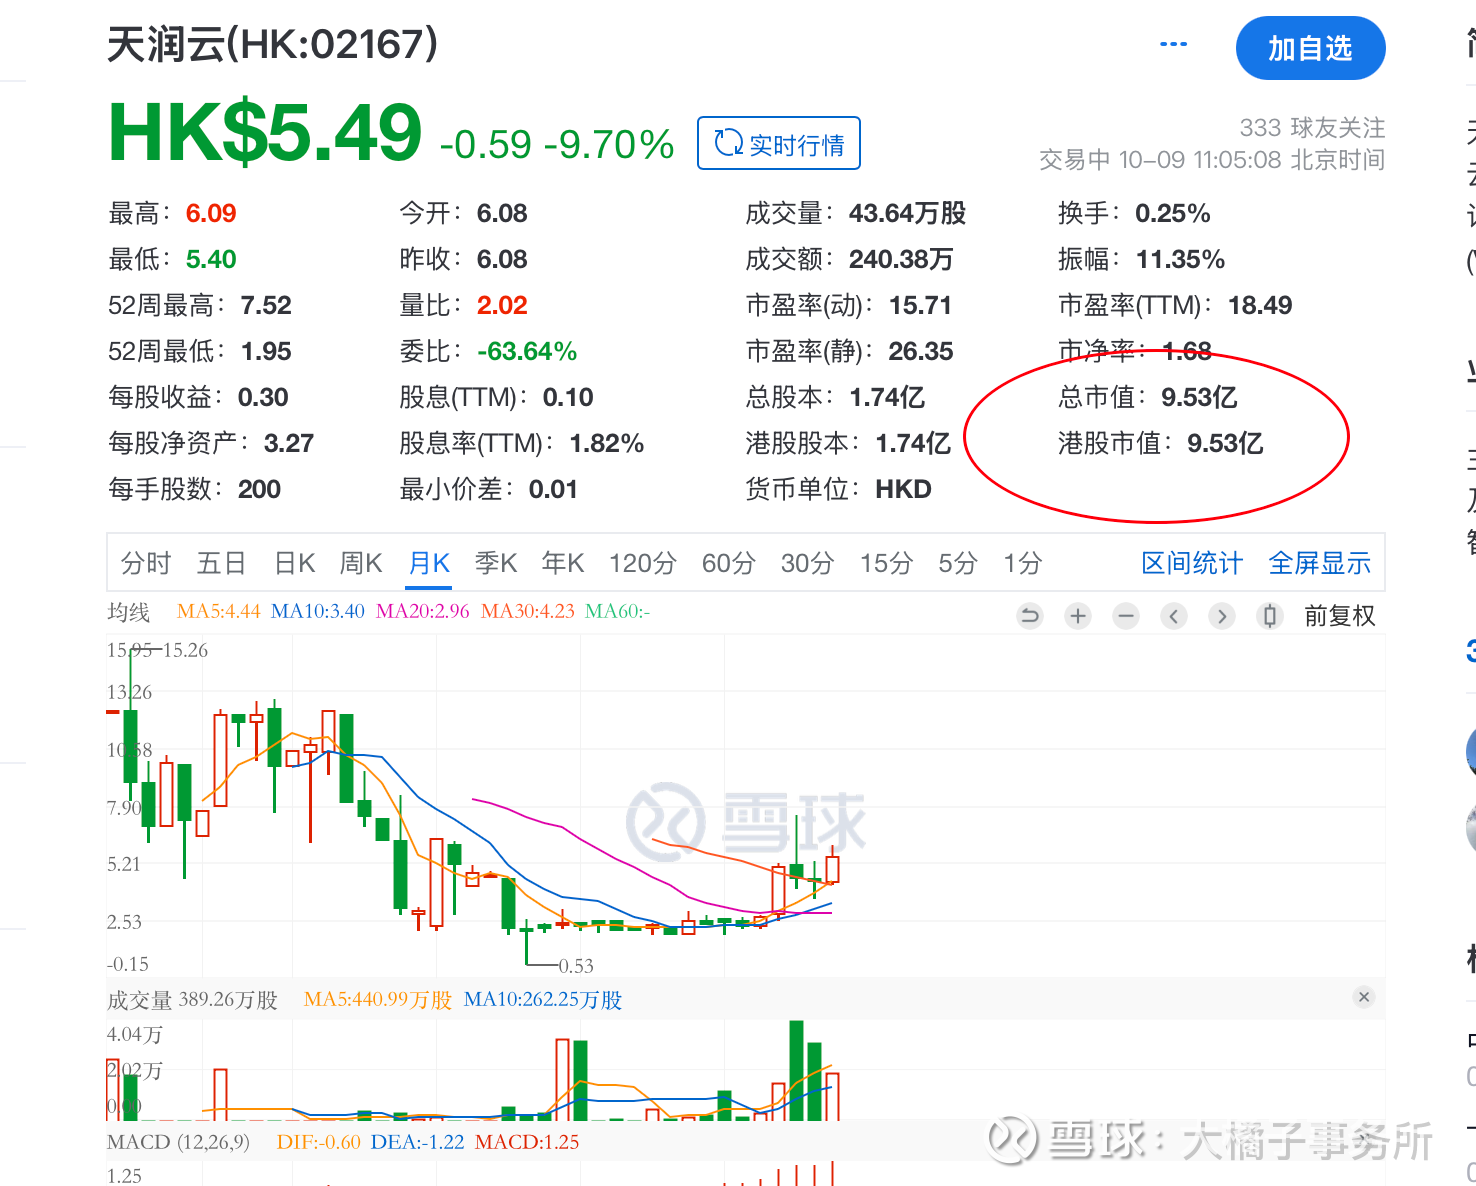Select the 月K monthly chart tab

click(430, 563)
